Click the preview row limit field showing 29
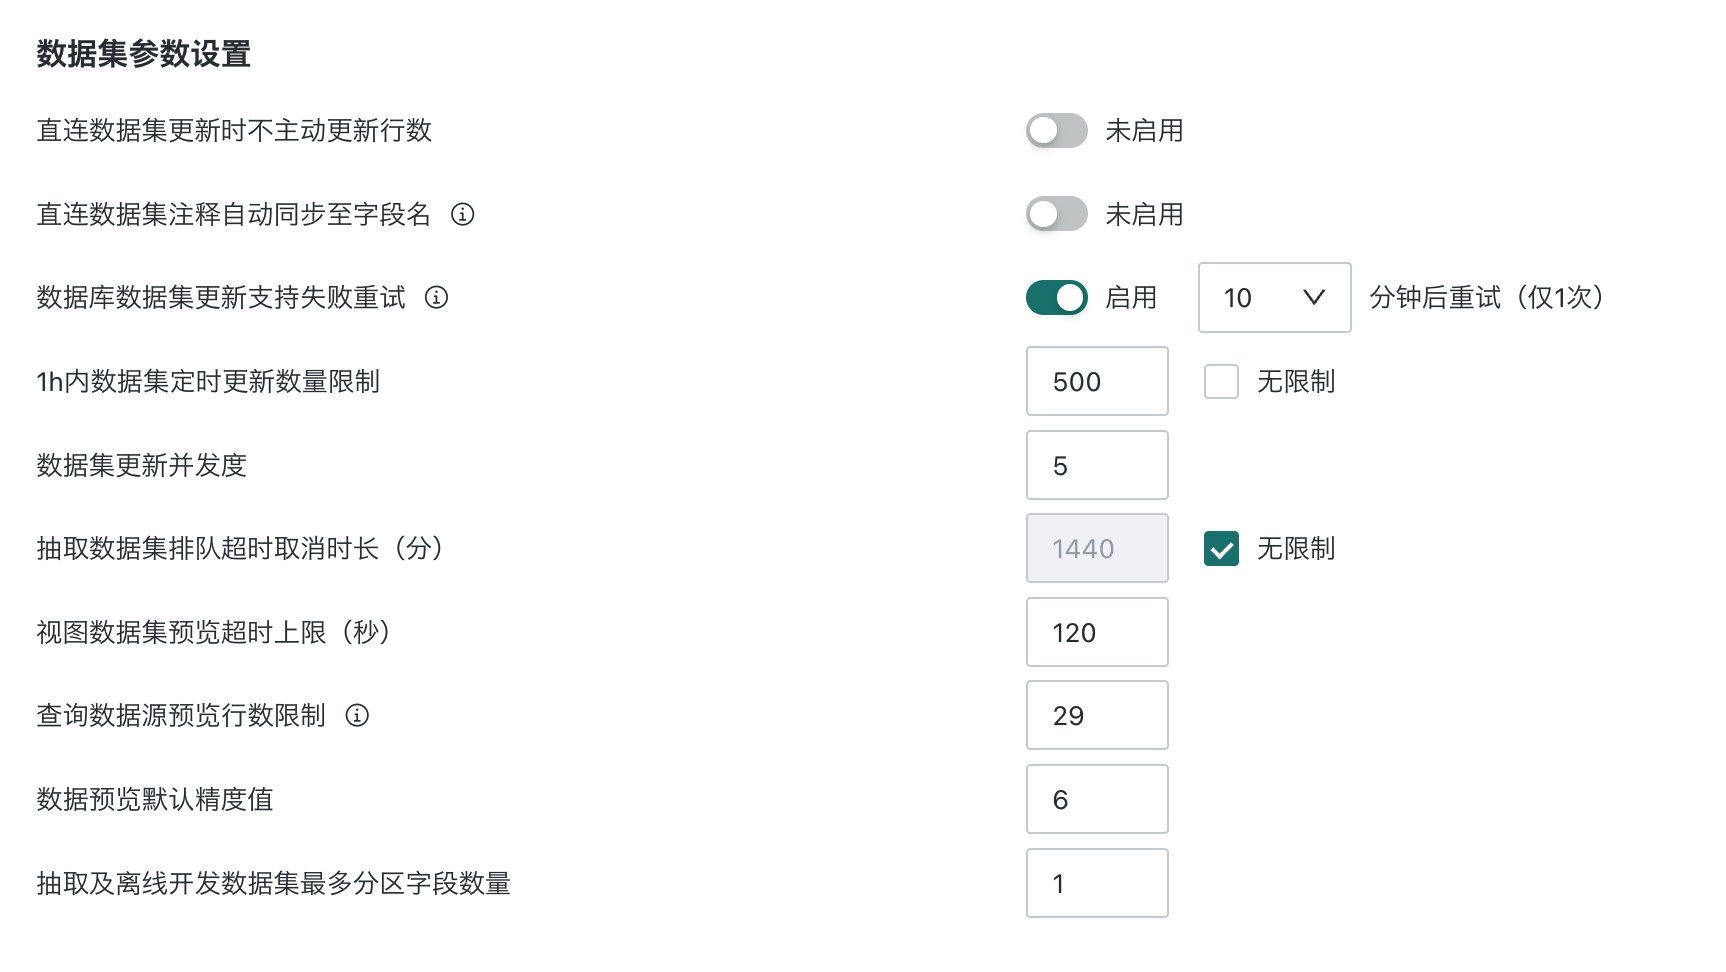1726x972 pixels. click(x=1097, y=715)
